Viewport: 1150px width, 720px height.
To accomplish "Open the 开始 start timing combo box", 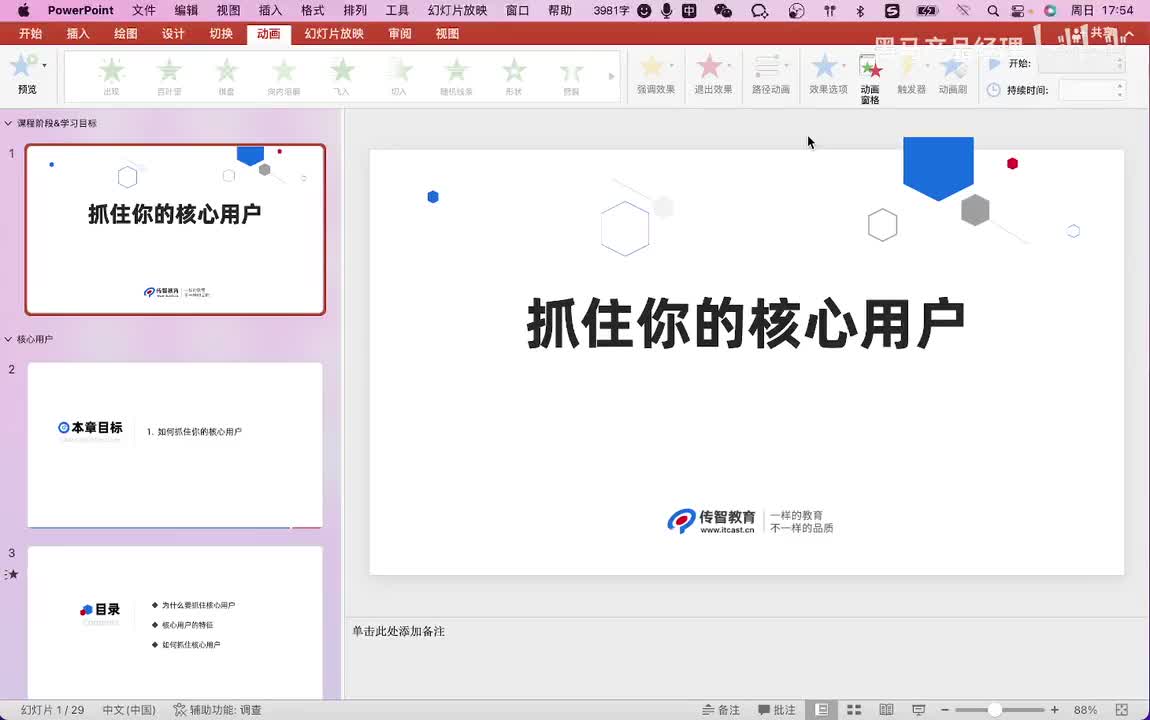I will click(1083, 64).
